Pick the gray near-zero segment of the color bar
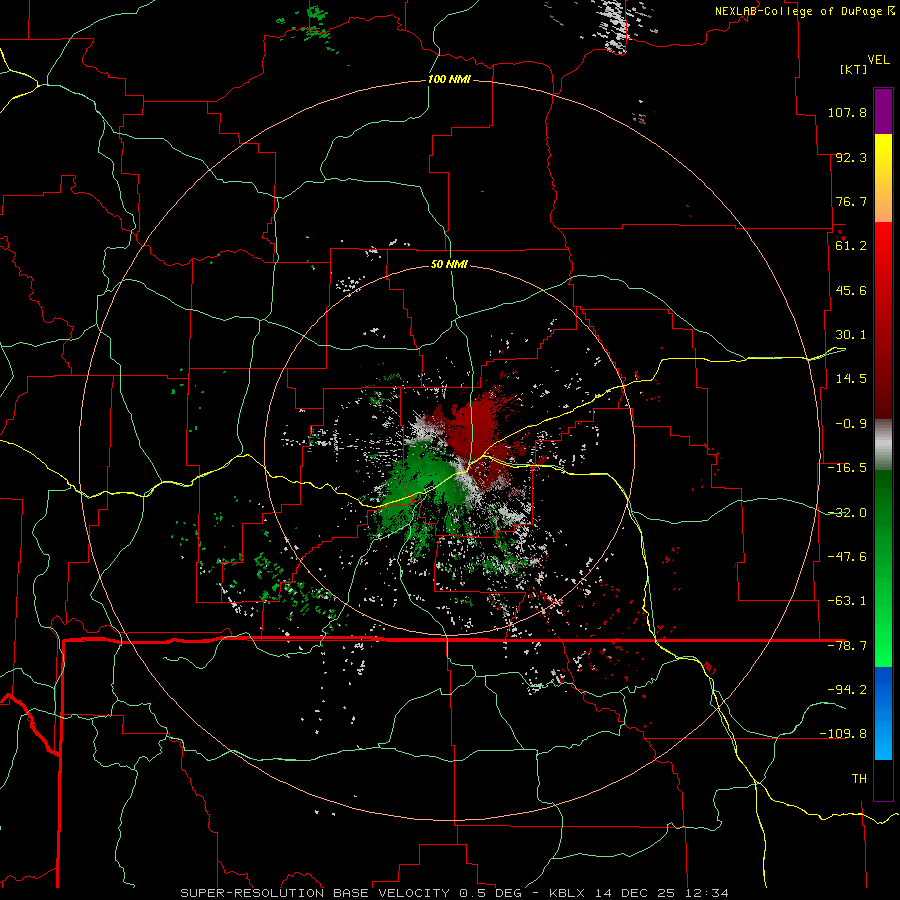The image size is (900, 900). point(883,445)
